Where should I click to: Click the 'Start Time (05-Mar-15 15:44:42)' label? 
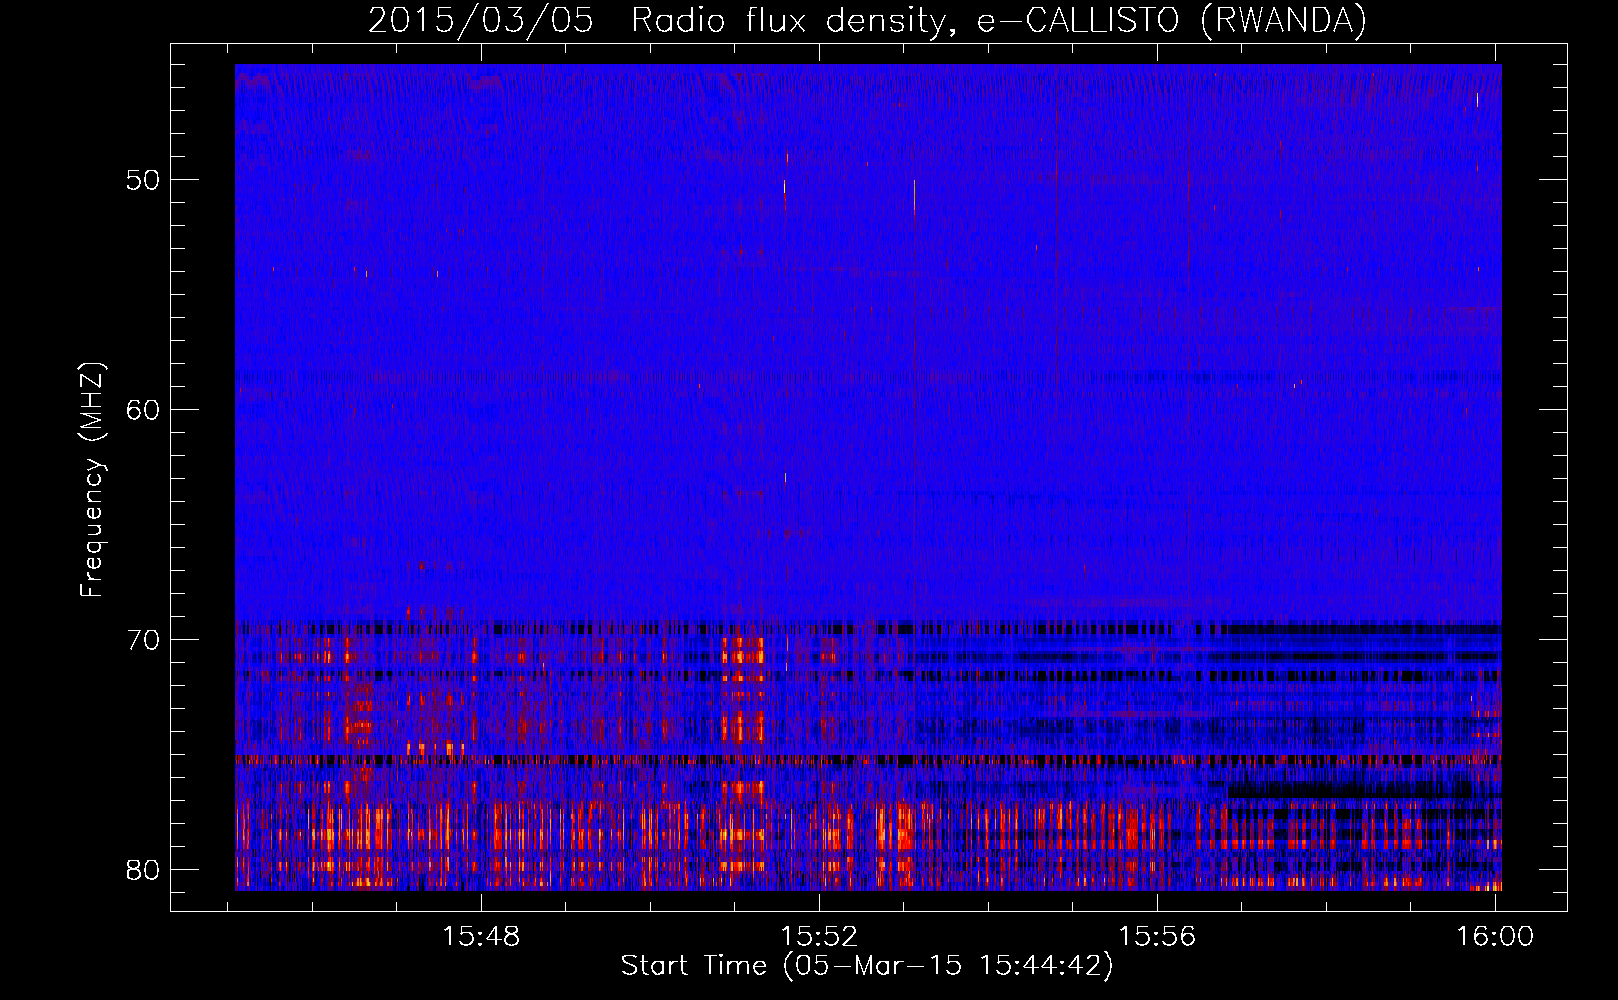click(867, 966)
